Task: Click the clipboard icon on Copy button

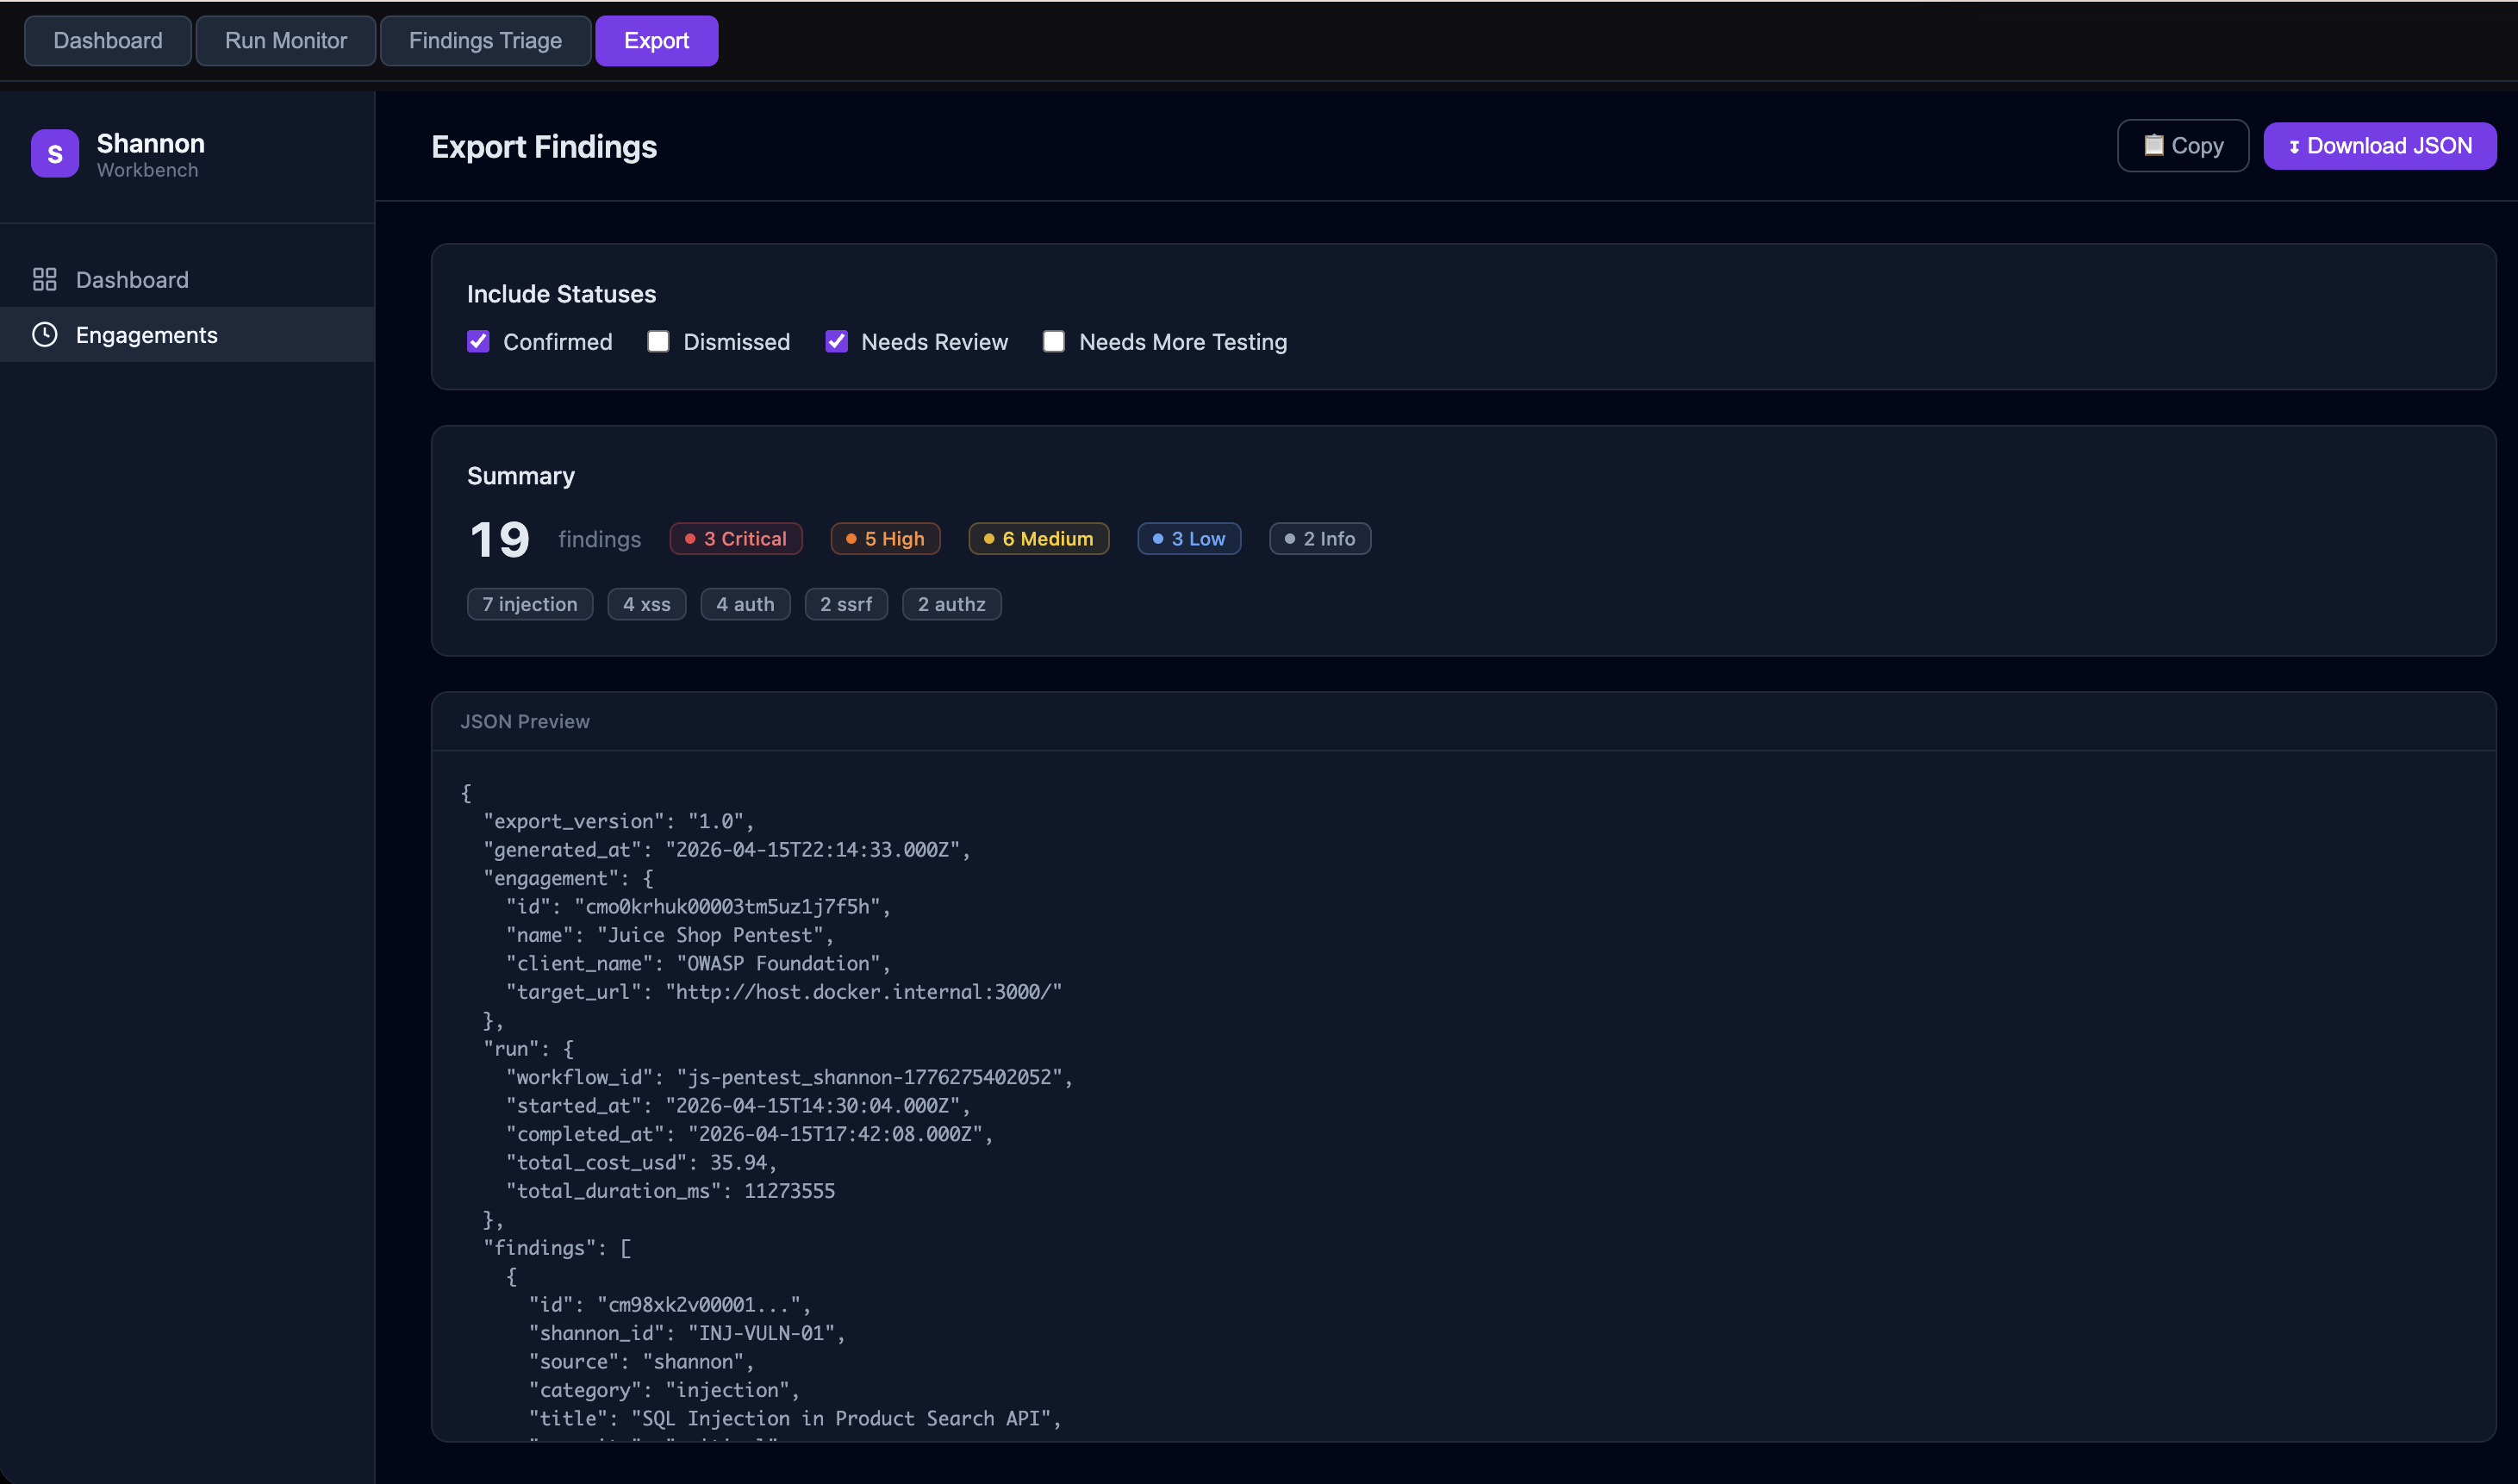Action: coord(2153,145)
